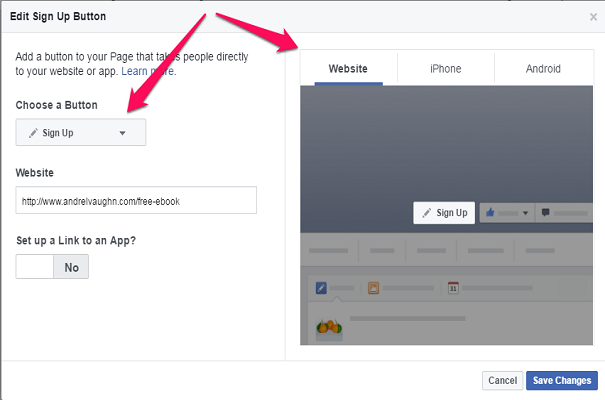This screenshot has height=400, width=605.
Task: Click the thumbs-up Like icon in preview
Action: [490, 213]
